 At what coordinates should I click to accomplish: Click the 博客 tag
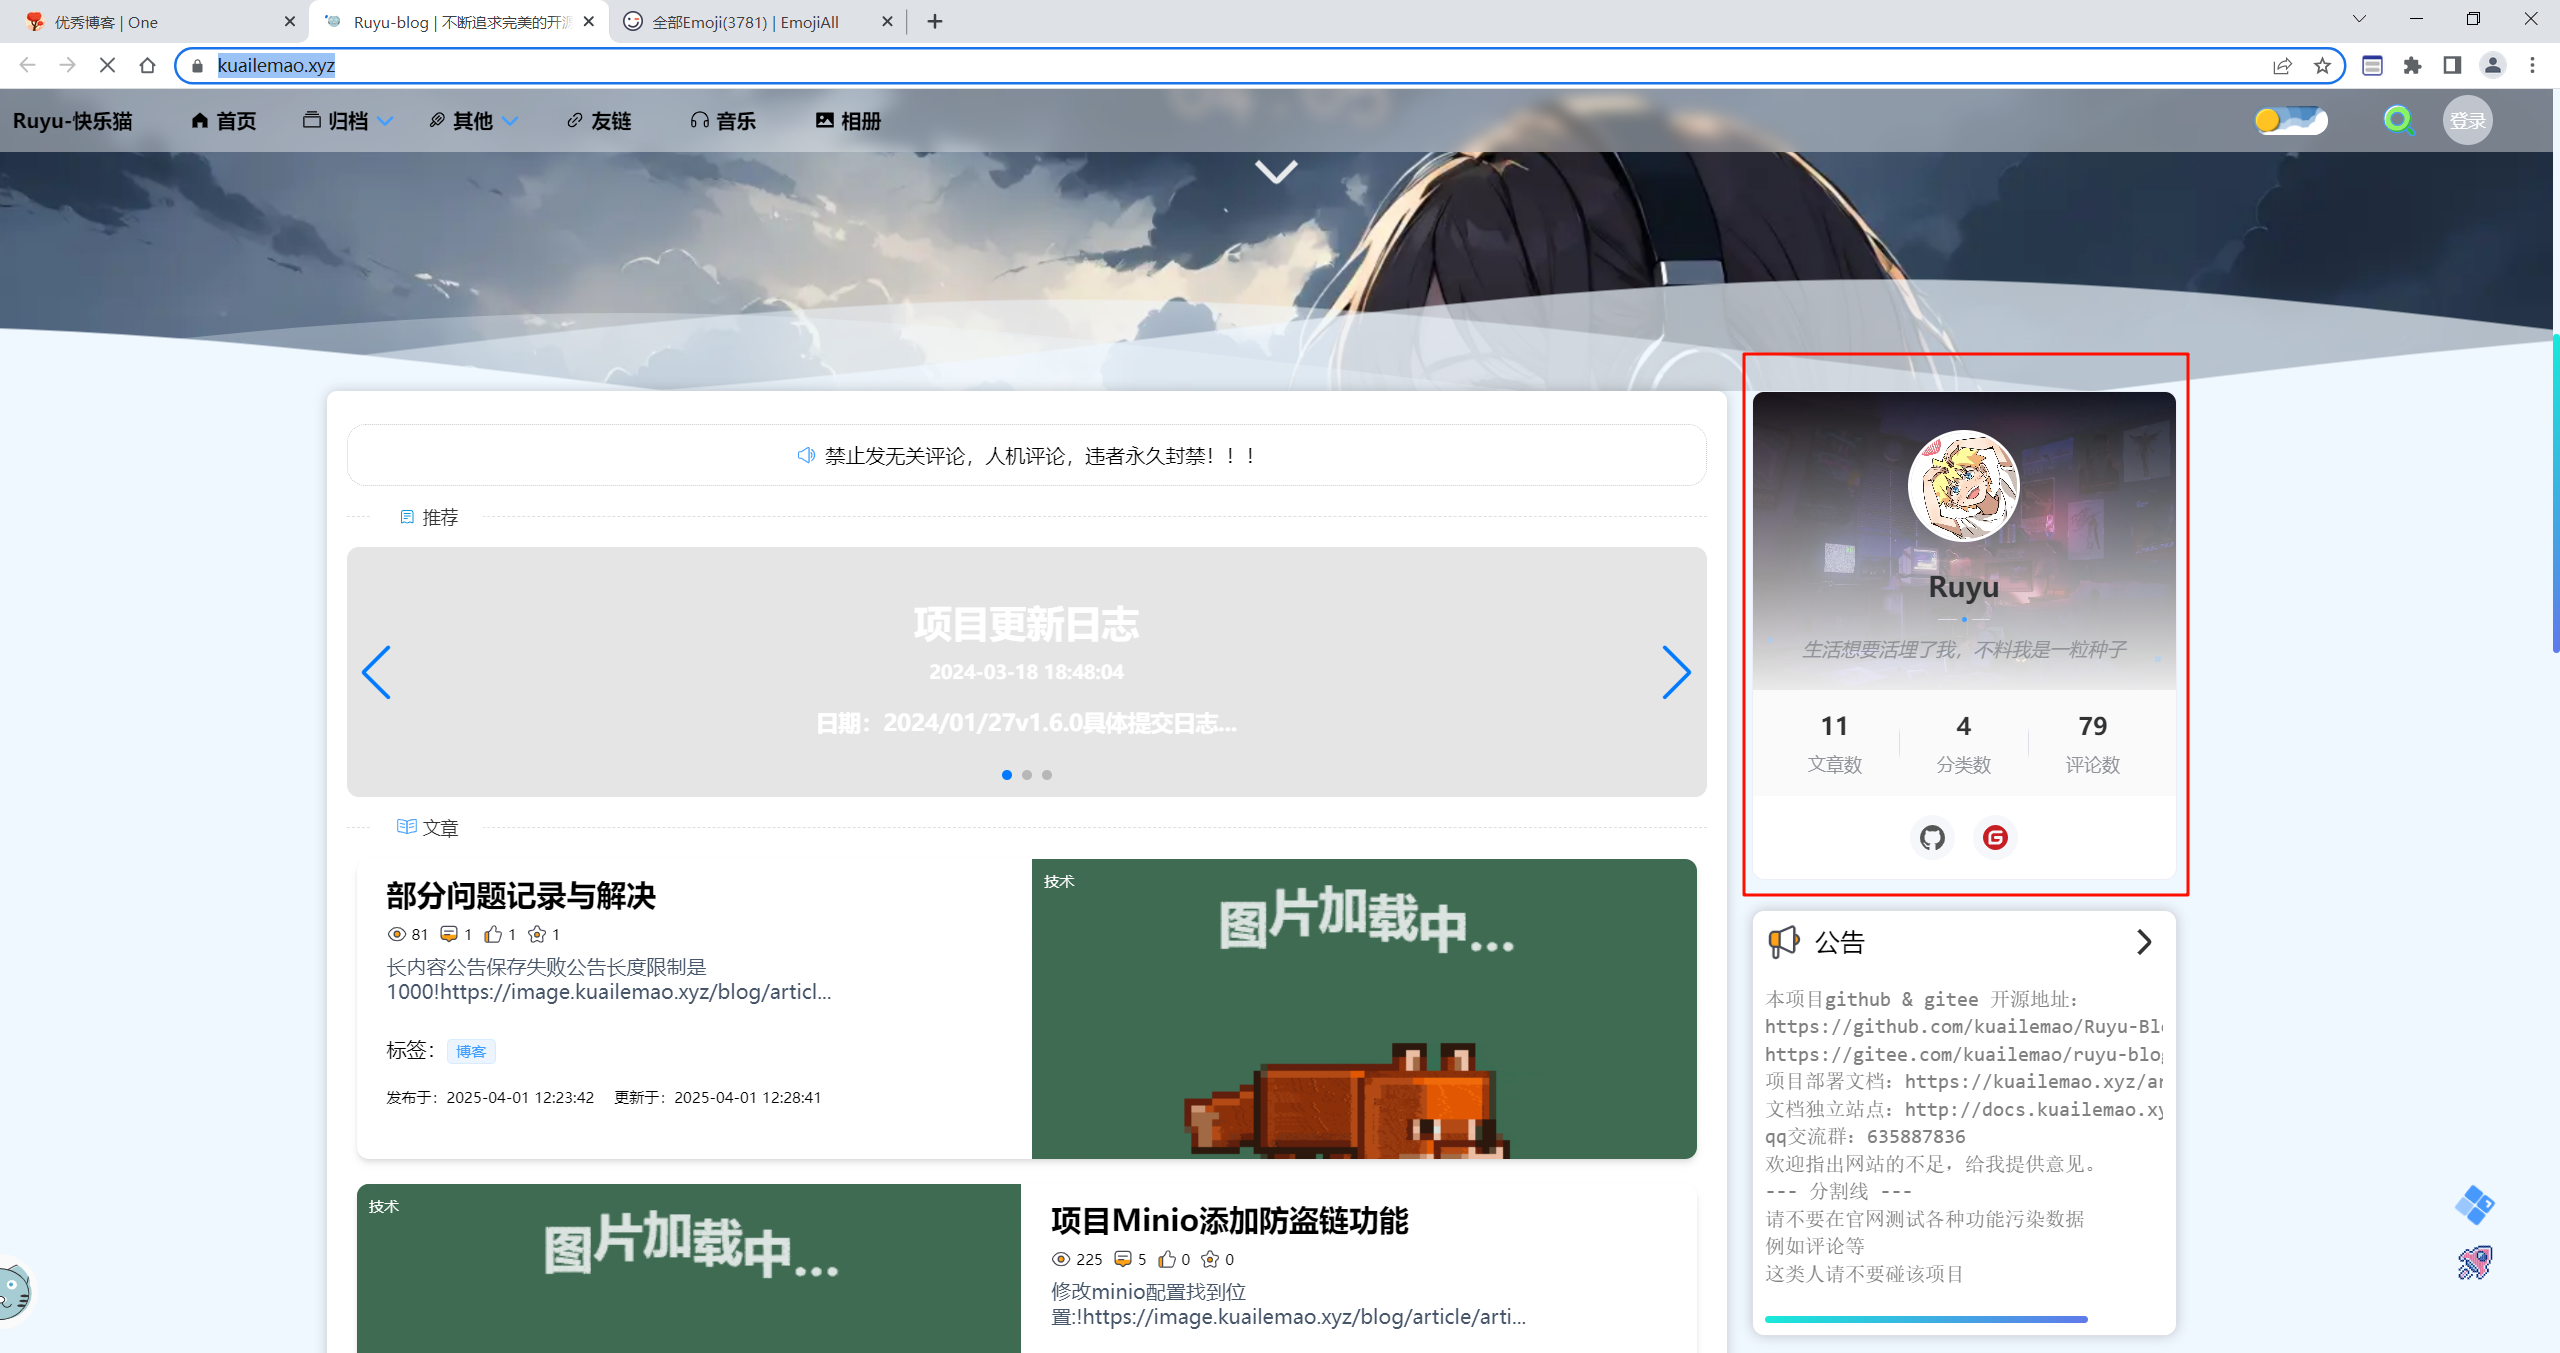[471, 1051]
